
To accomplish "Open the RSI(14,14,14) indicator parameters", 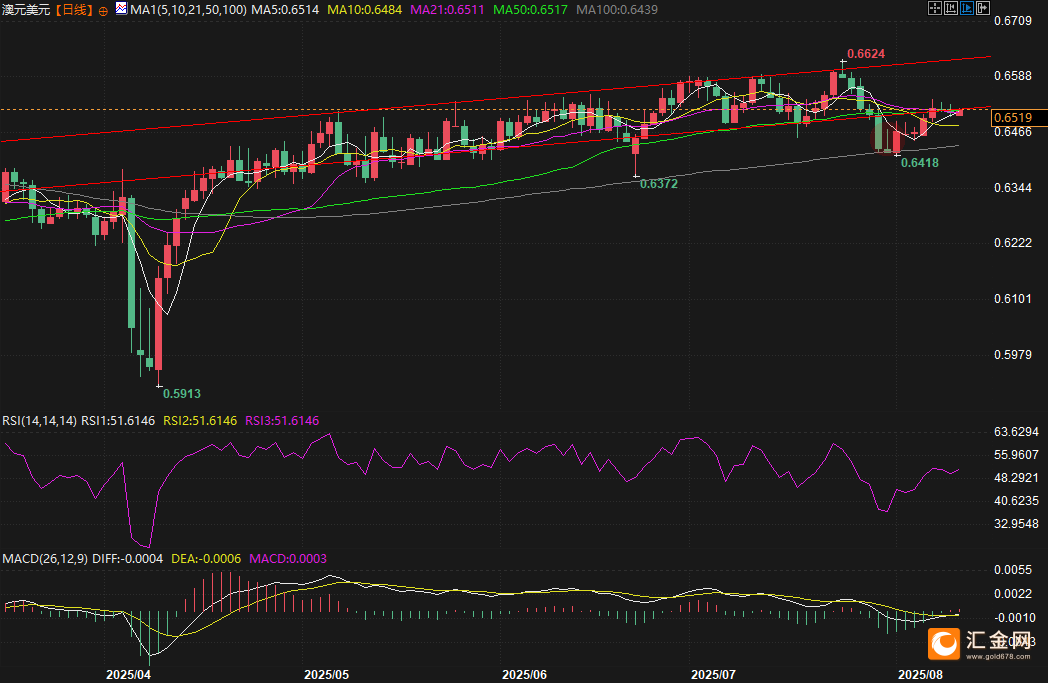I will (x=39, y=421).
